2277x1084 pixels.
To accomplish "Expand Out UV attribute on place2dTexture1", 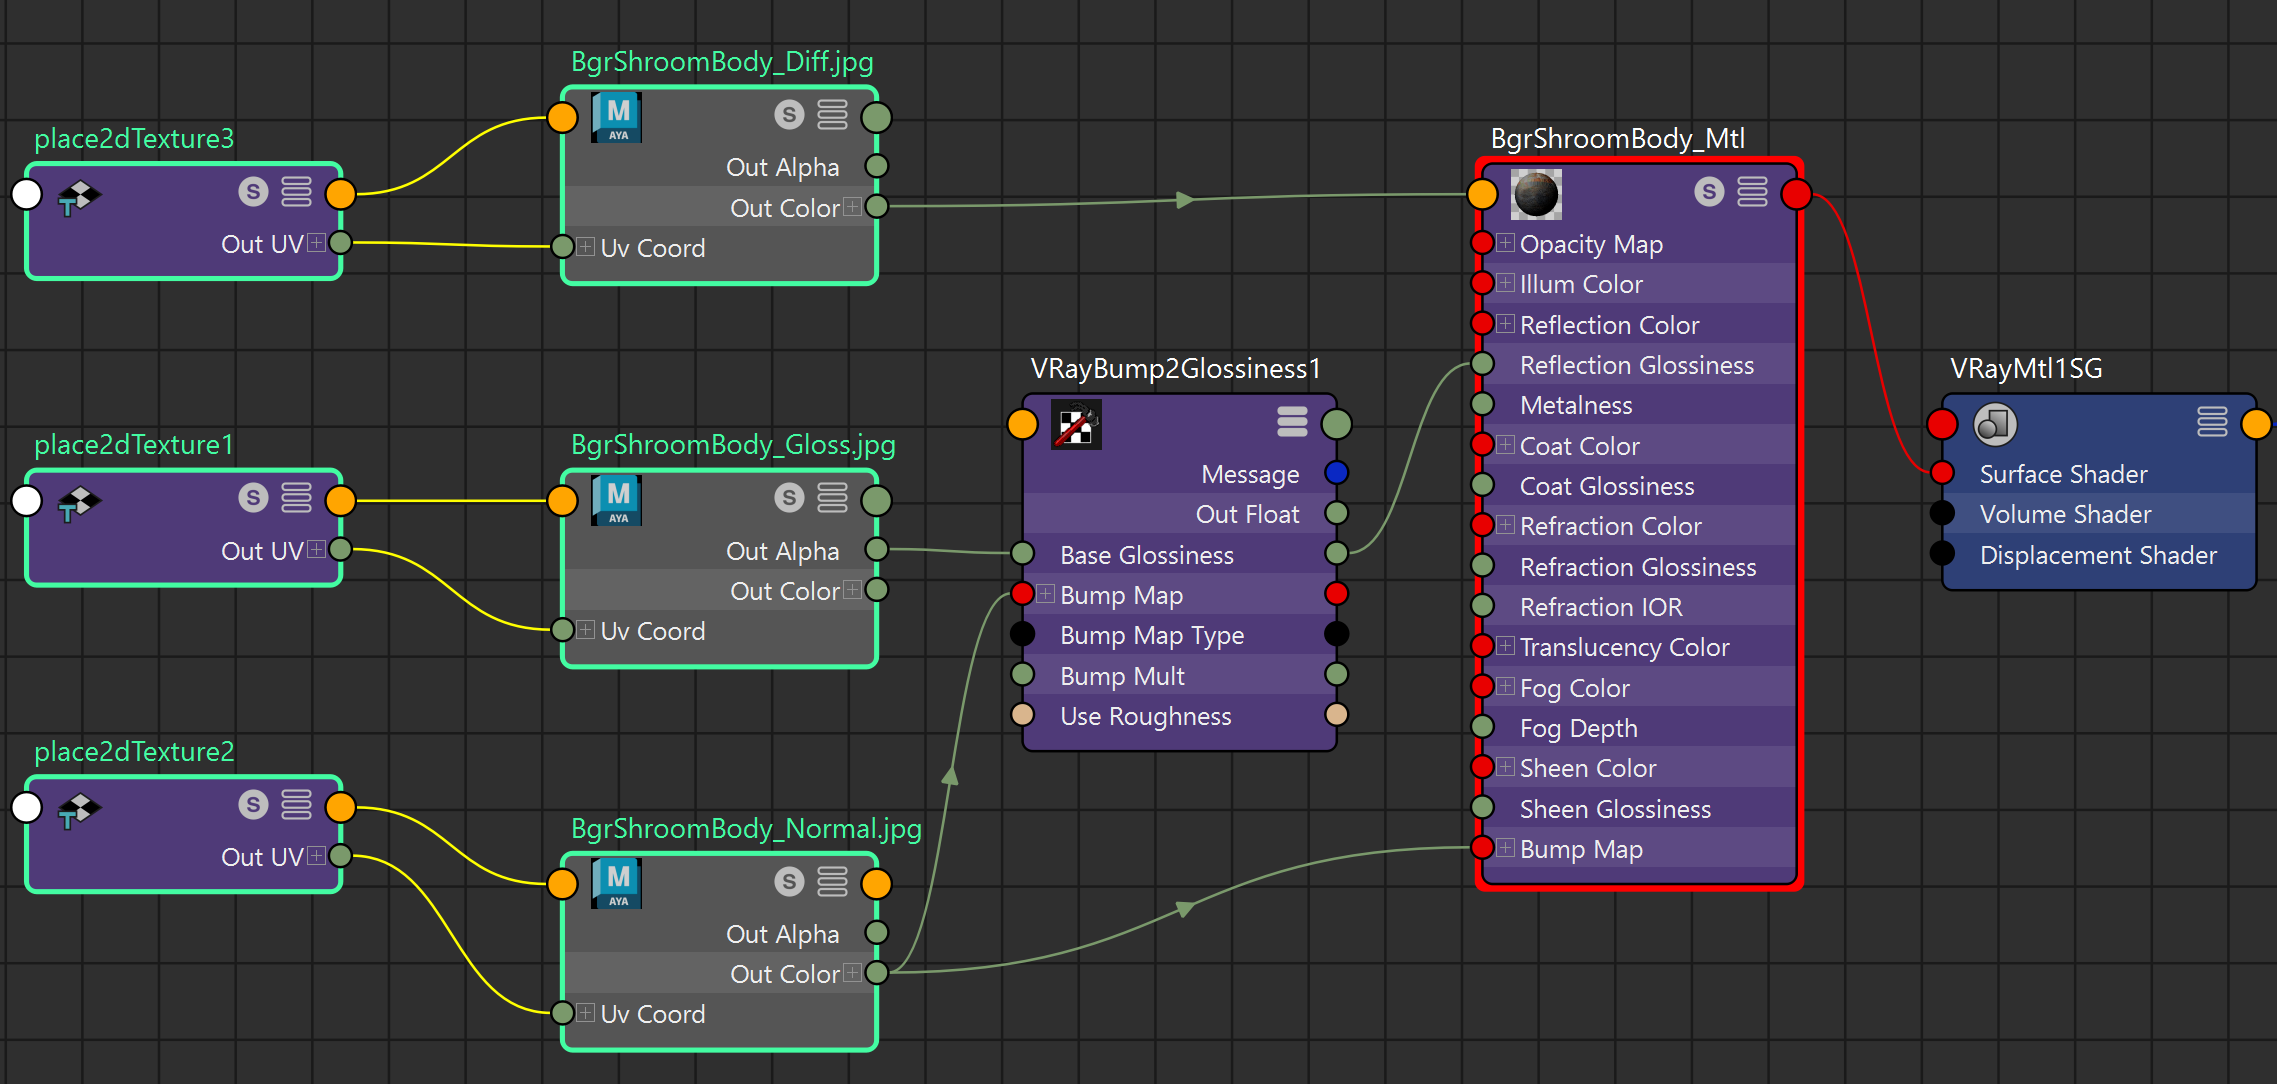I will [316, 550].
